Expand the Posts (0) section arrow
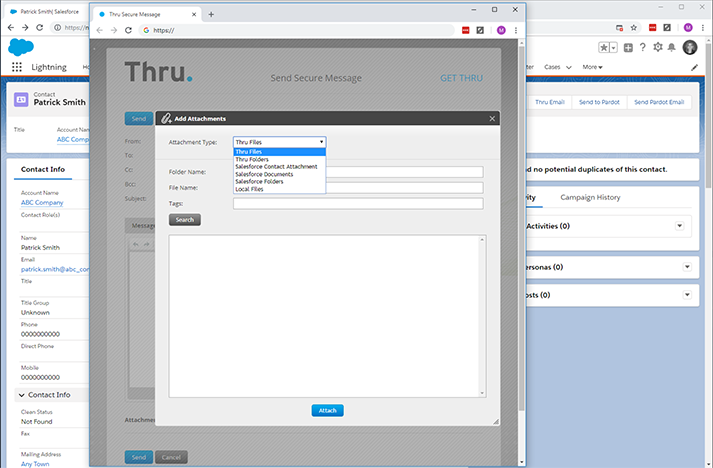This screenshot has height=468, width=713. click(x=687, y=295)
